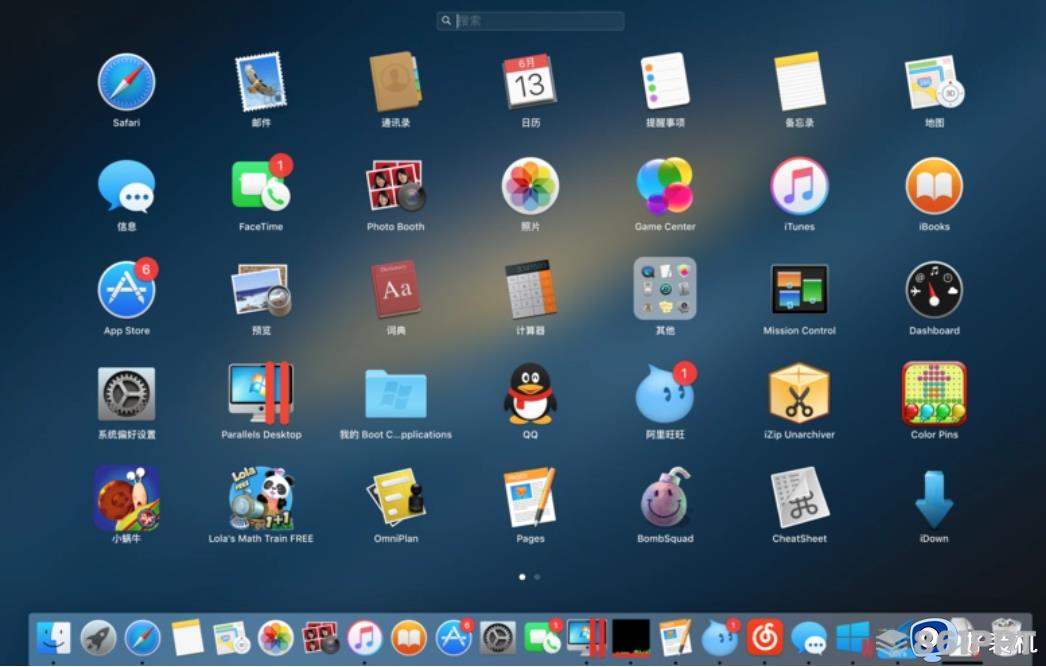This screenshot has height=667, width=1046.
Task: Open 系统偏好设置 in the Launchpad grid
Action: point(126,394)
